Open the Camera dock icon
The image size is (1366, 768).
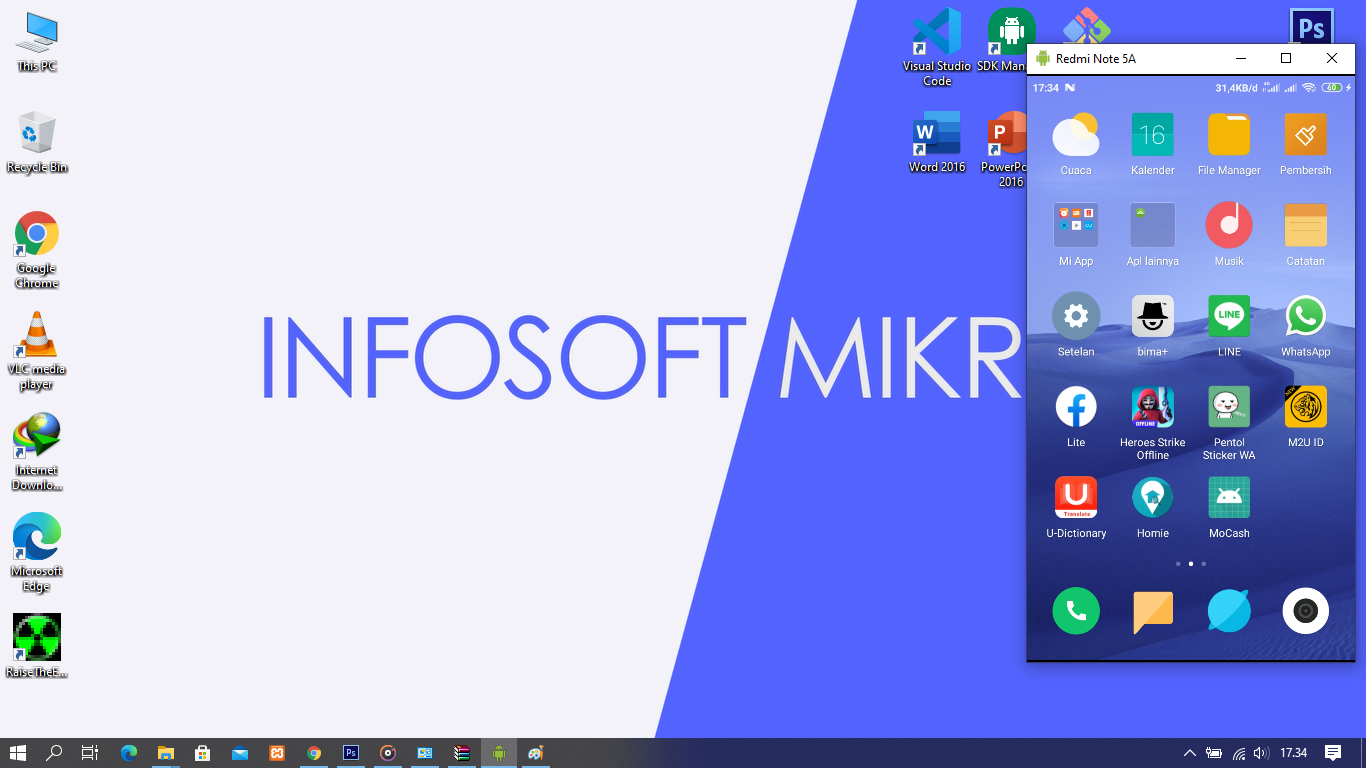1305,611
